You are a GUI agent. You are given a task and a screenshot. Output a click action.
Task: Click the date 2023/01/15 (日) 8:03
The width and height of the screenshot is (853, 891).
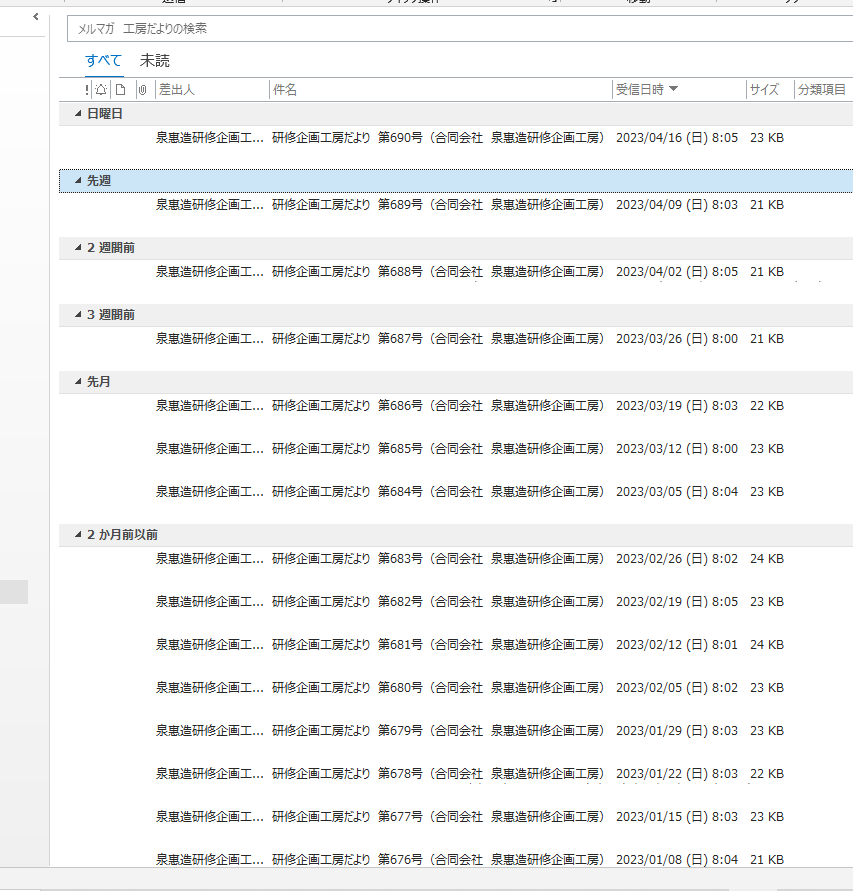point(677,817)
